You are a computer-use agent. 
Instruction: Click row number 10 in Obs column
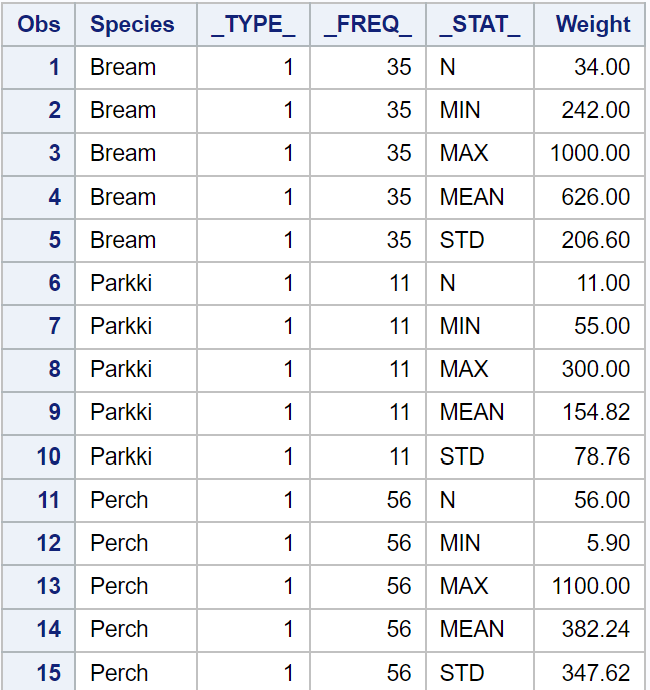coord(39,456)
